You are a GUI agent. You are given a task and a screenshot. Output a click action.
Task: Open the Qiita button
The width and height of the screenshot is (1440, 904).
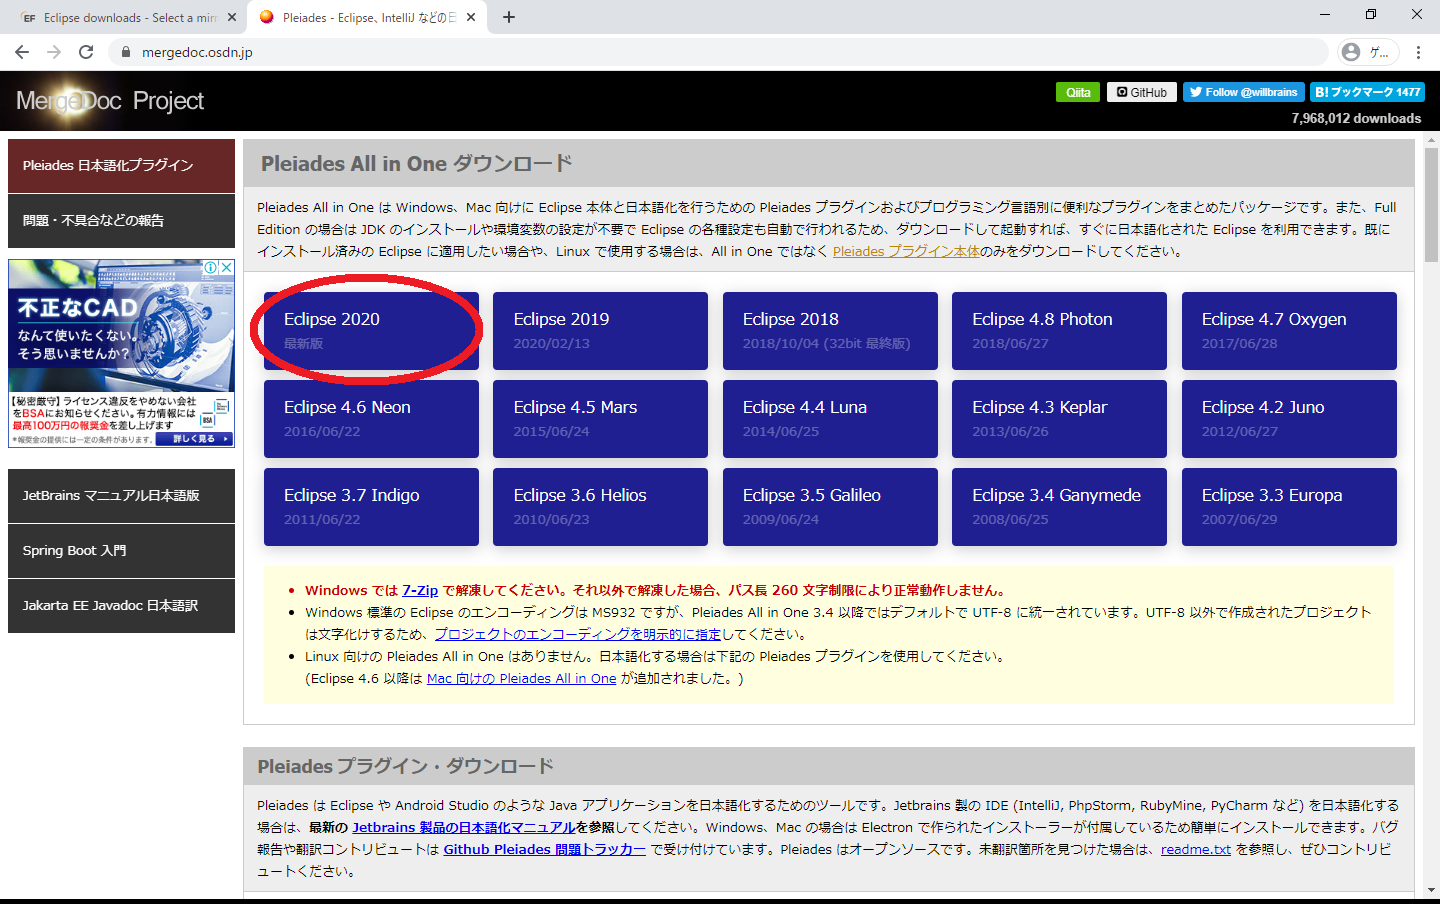click(1078, 92)
